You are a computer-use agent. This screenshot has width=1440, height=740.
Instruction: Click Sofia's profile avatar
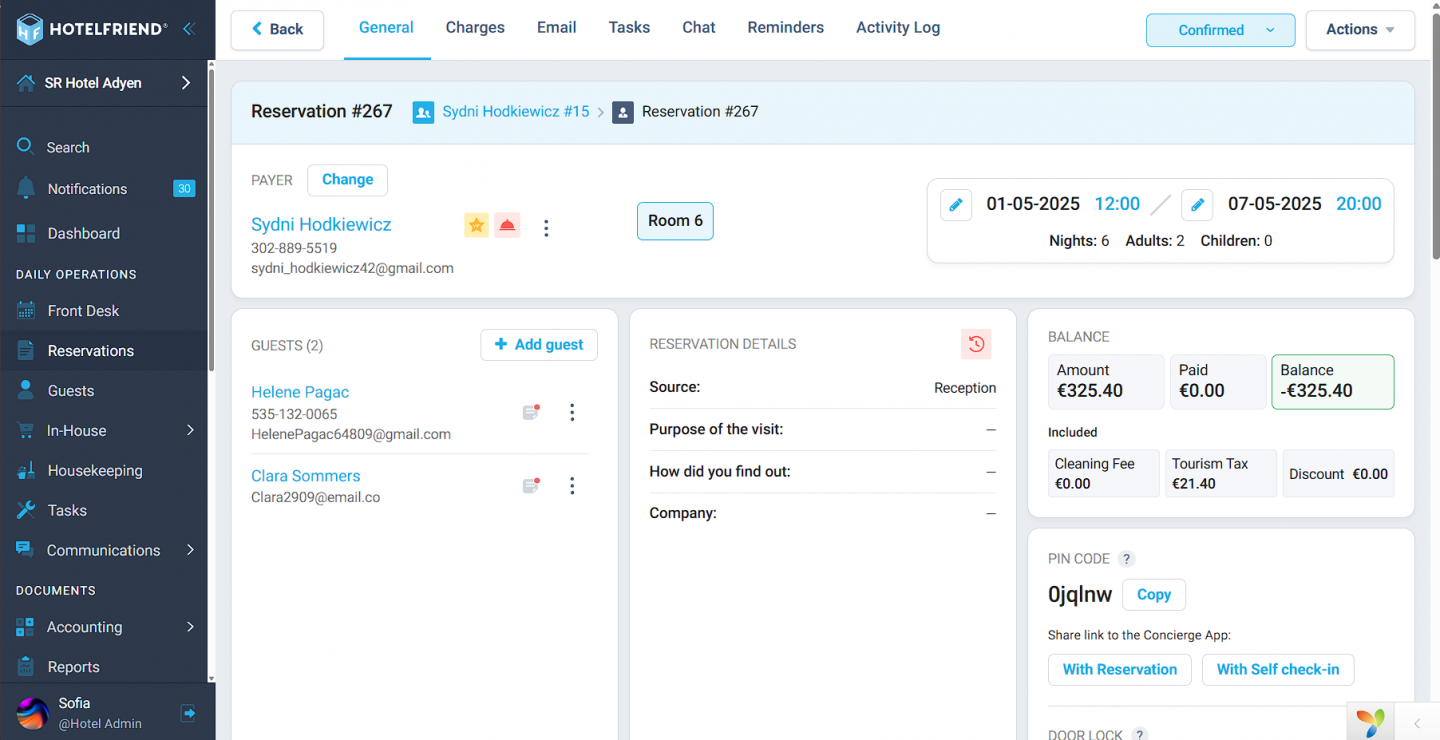pyautogui.click(x=33, y=713)
